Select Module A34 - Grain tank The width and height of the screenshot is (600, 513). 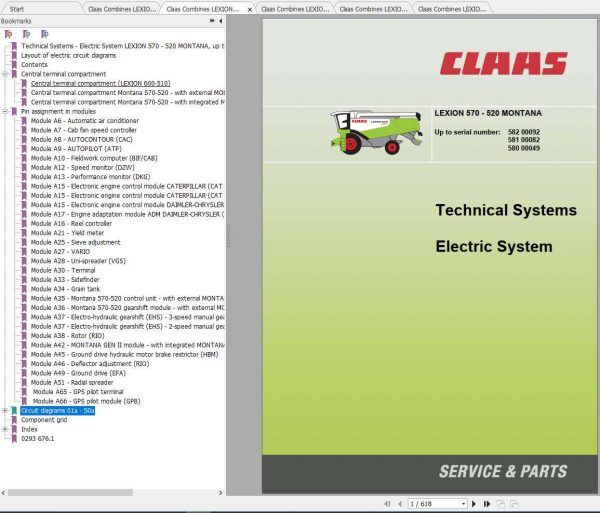click(65, 289)
